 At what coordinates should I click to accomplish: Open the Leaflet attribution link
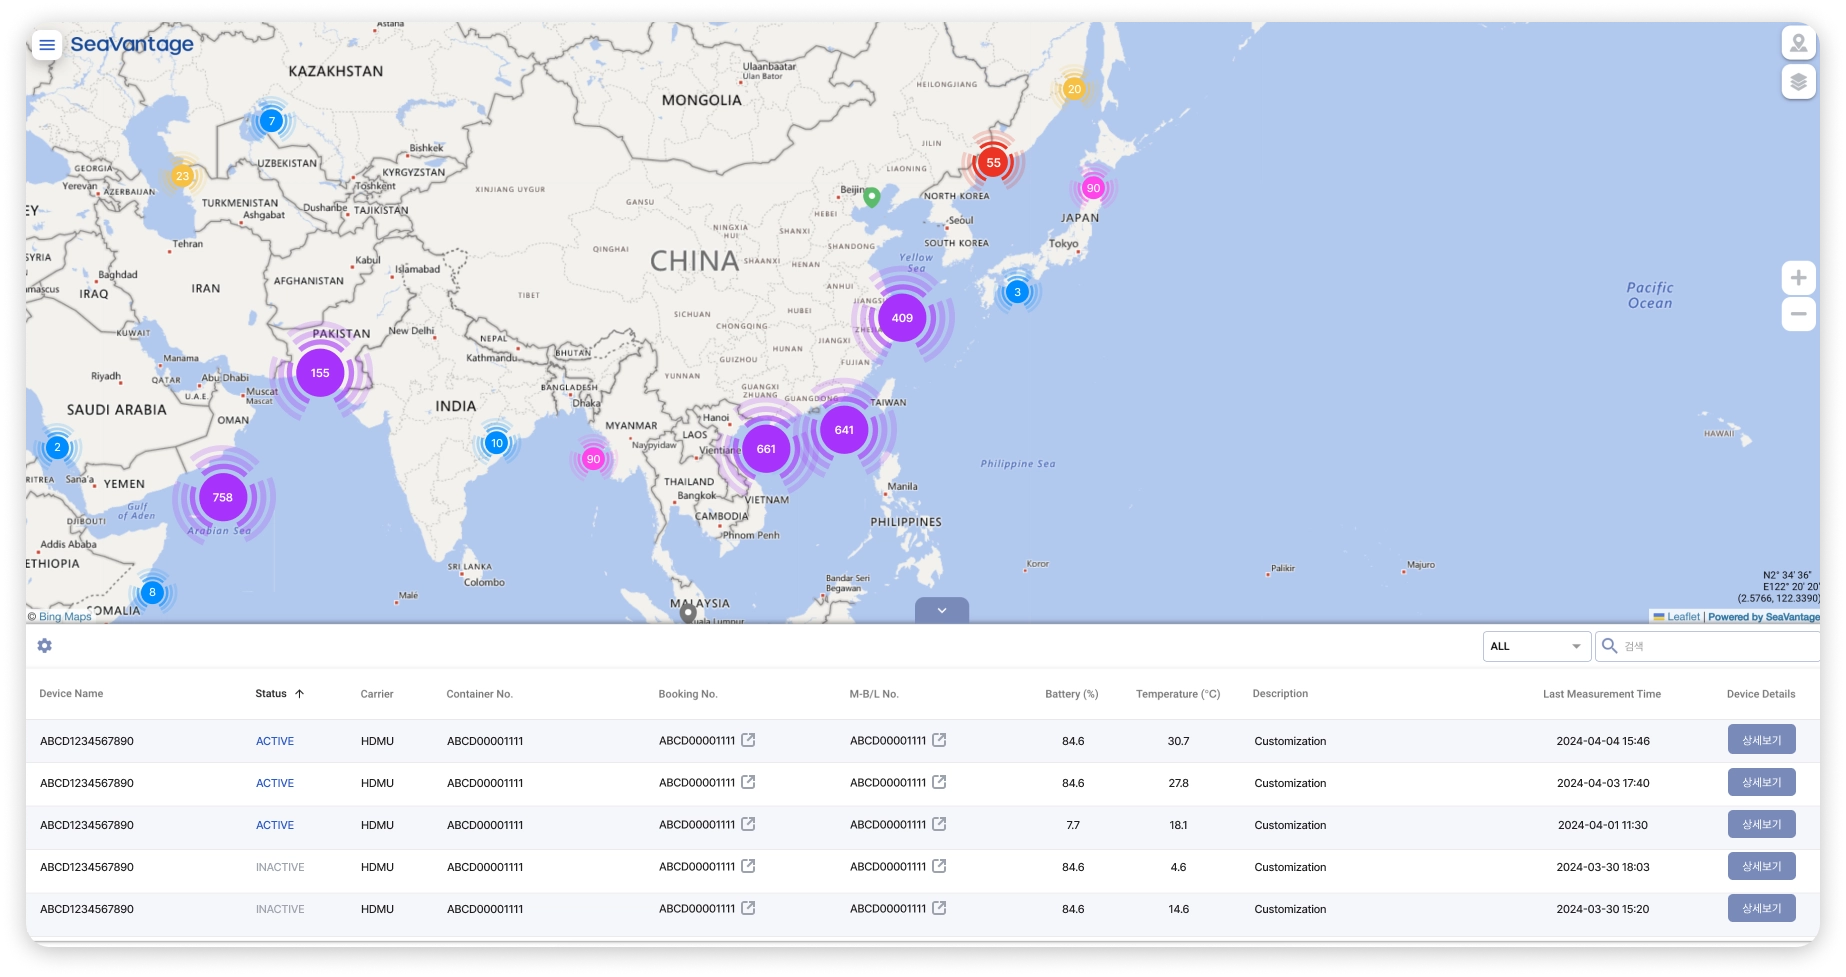[1677, 617]
